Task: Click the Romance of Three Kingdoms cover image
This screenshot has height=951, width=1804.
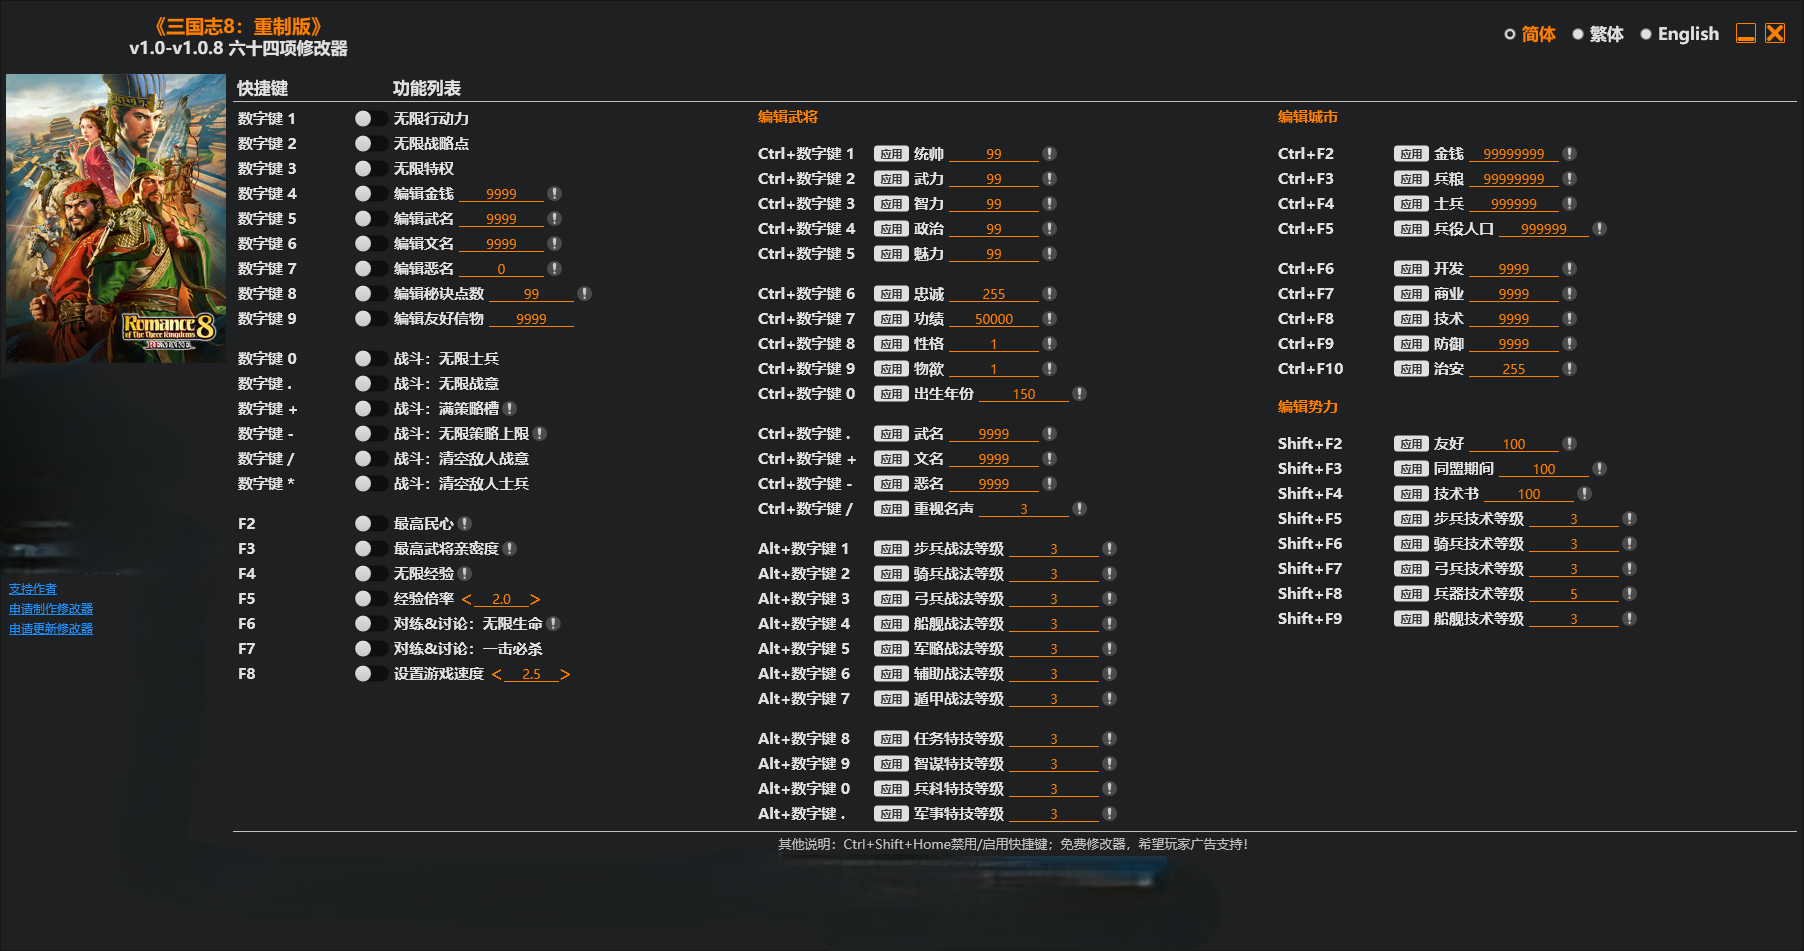Action: (116, 218)
